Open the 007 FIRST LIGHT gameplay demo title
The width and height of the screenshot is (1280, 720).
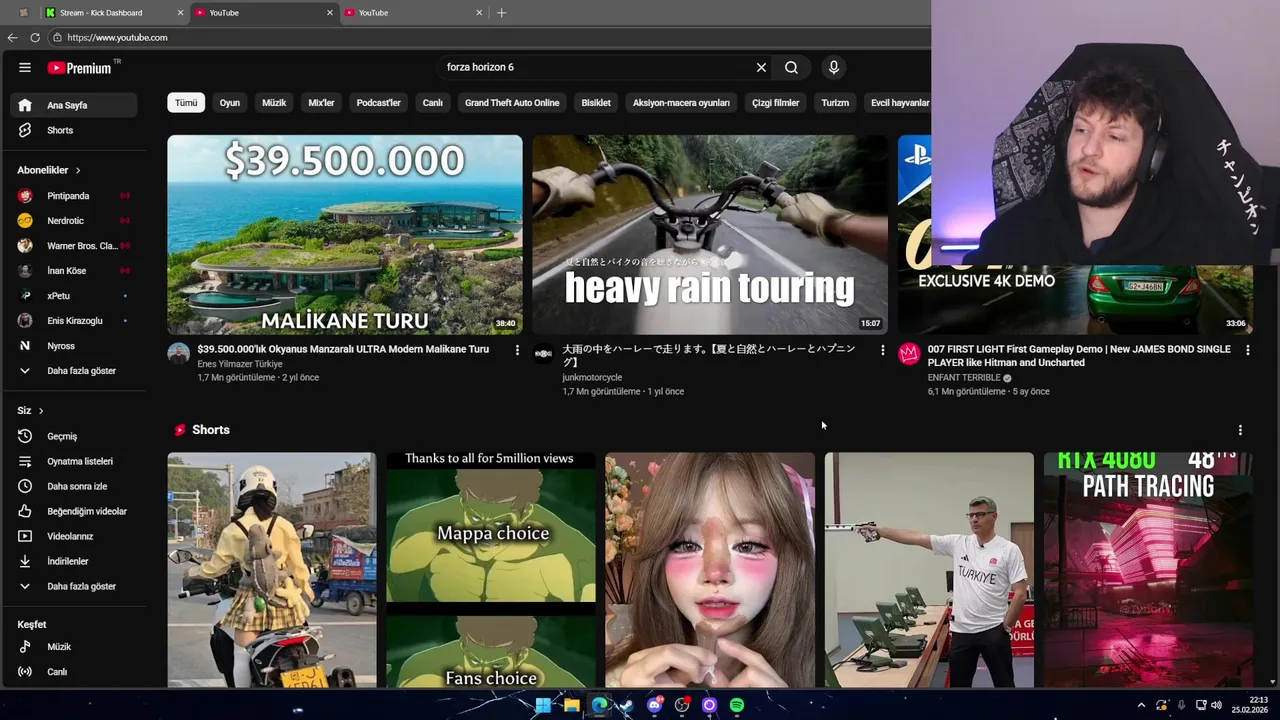point(1079,356)
